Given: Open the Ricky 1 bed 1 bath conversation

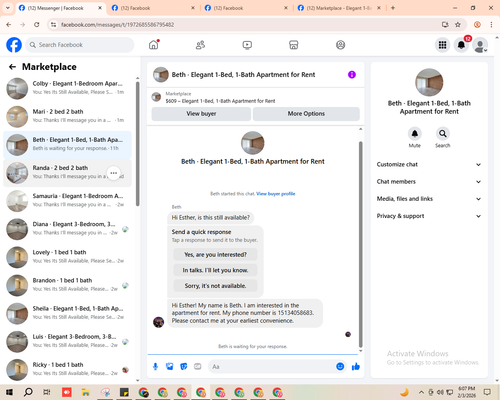Looking at the screenshot, I should coord(67,370).
